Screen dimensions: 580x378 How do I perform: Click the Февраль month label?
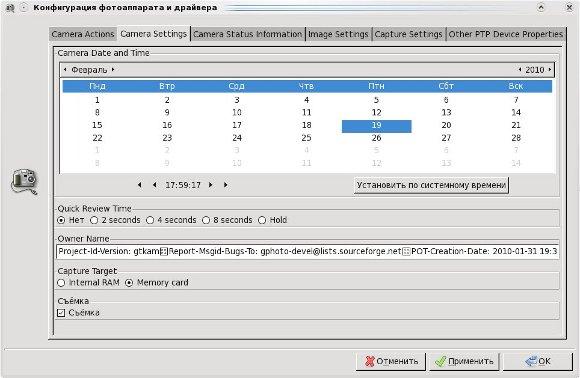click(89, 70)
